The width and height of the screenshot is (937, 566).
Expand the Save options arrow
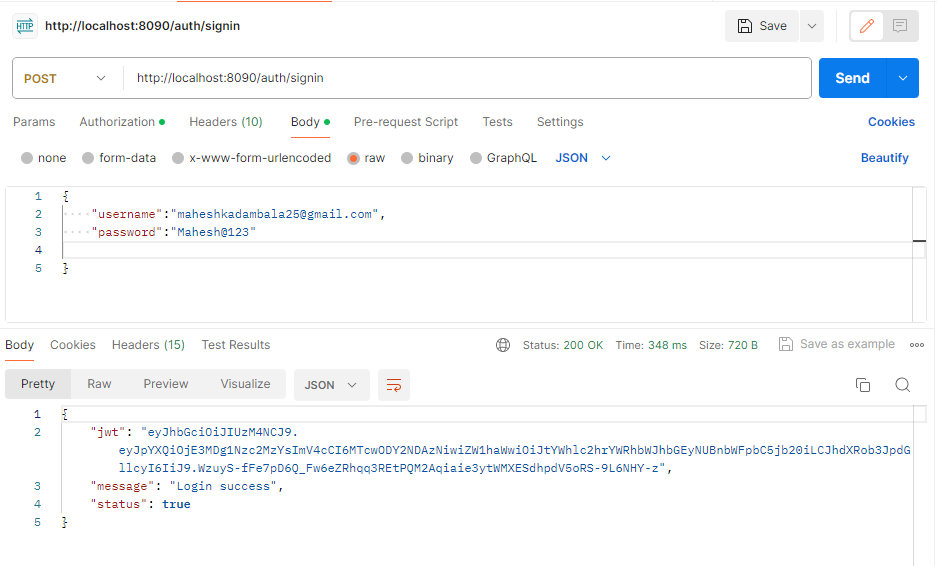[811, 26]
